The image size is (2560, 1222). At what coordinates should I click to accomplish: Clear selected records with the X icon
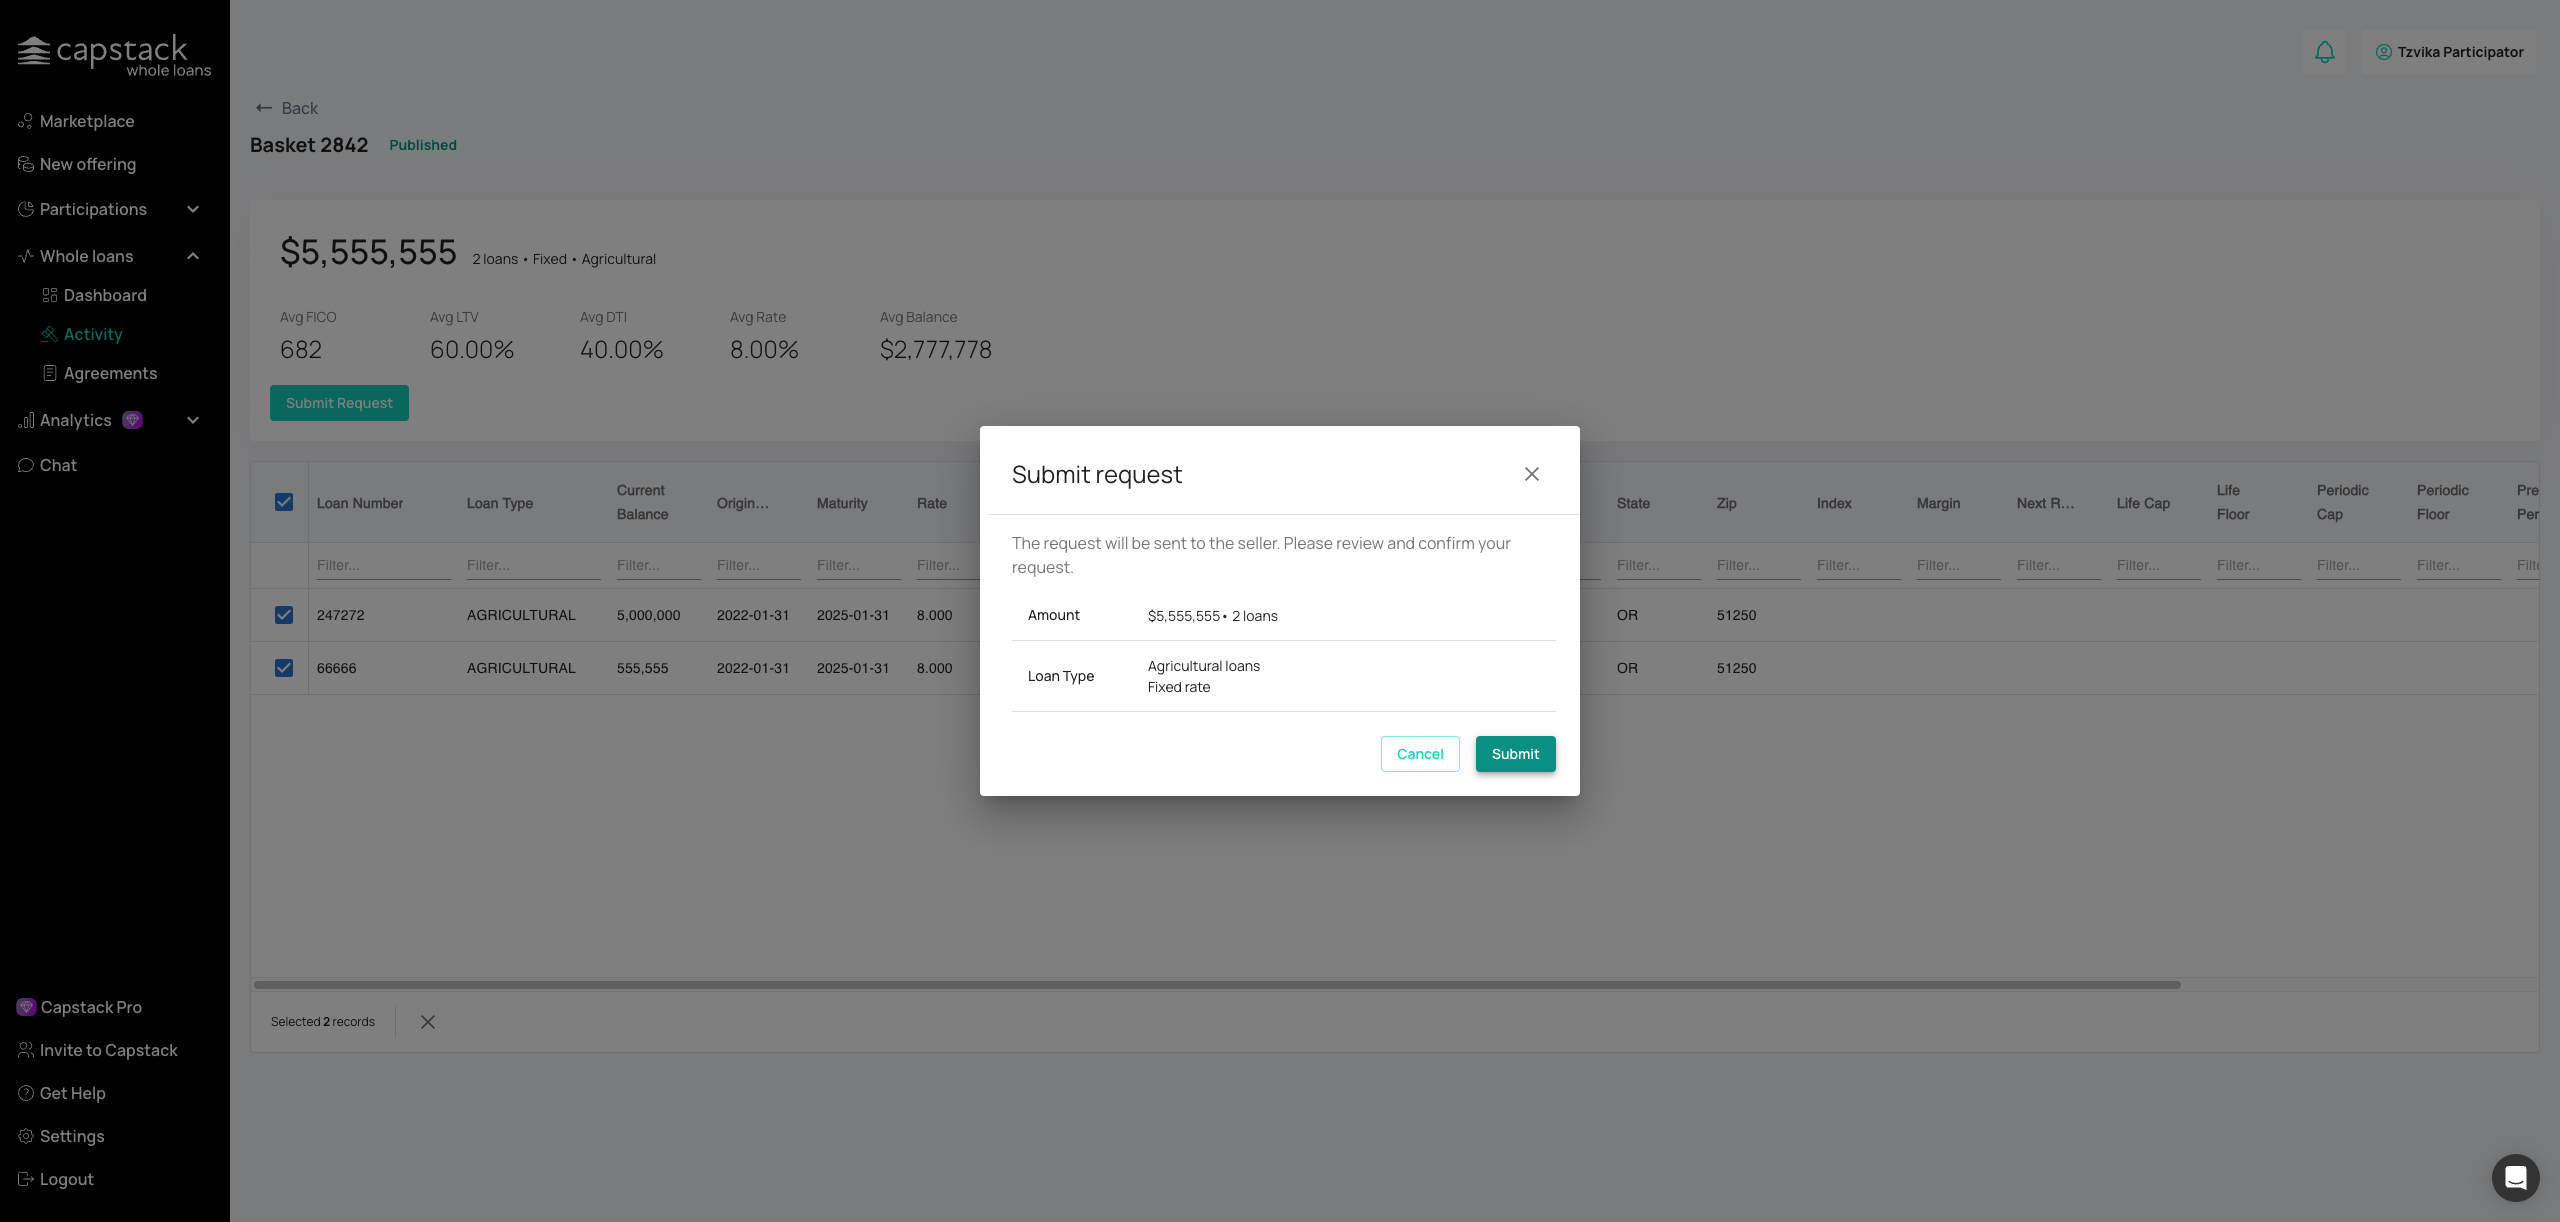[428, 1022]
